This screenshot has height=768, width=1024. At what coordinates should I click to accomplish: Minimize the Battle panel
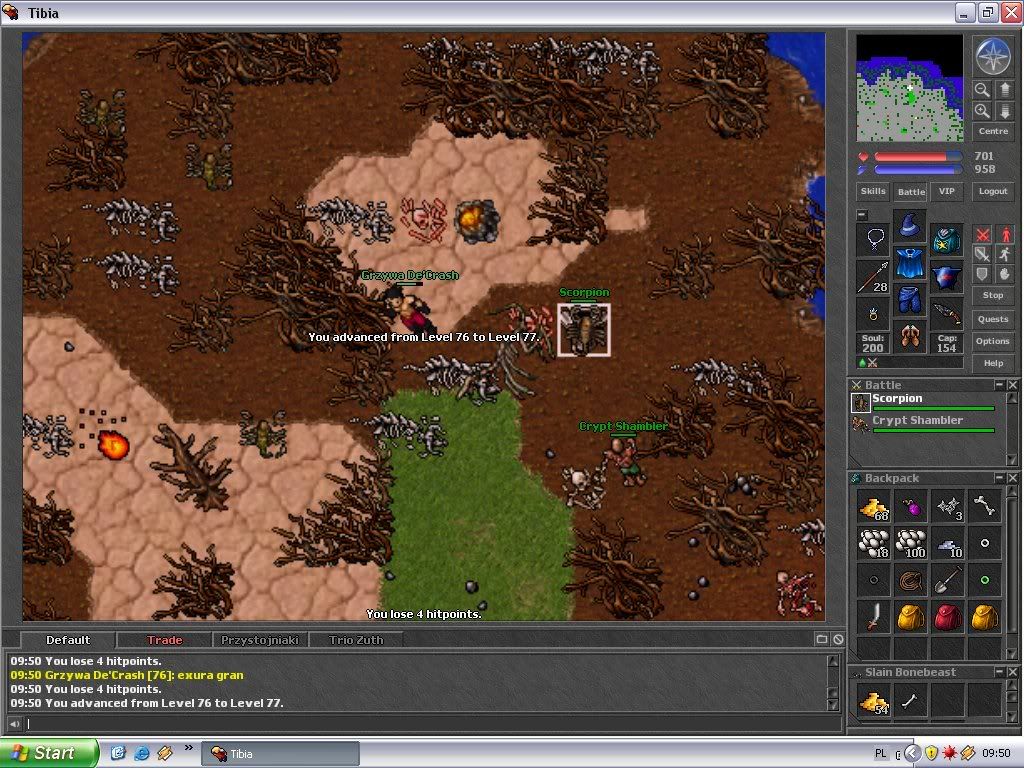coord(999,385)
